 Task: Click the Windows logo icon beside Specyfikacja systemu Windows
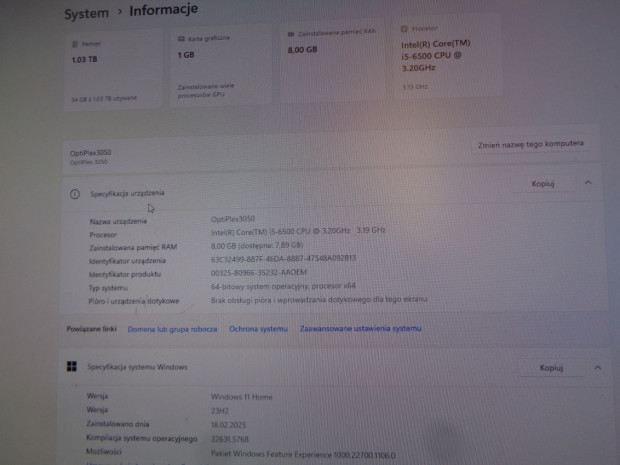72,366
